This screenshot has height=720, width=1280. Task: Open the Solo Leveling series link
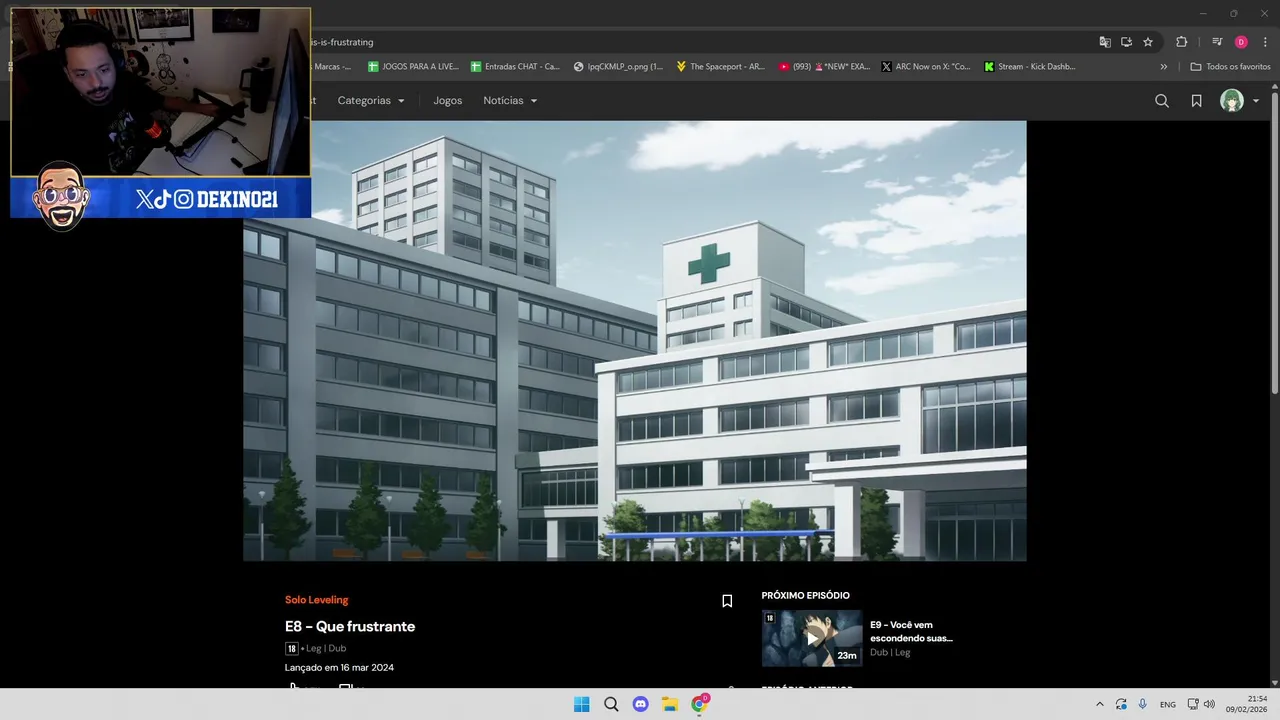click(x=317, y=600)
